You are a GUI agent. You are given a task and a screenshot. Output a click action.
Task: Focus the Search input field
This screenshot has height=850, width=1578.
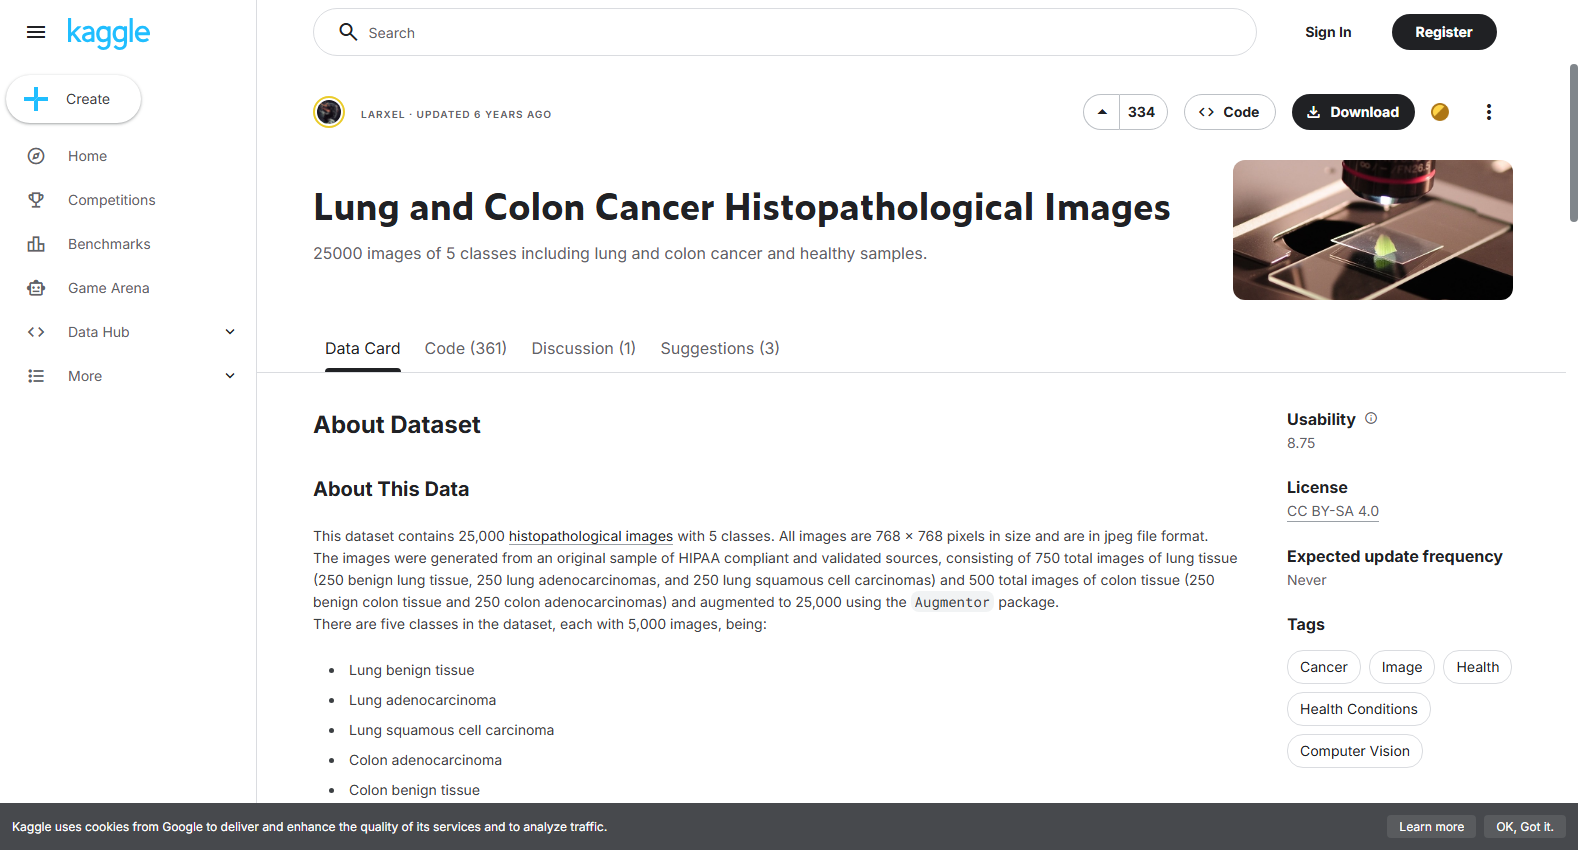(785, 32)
